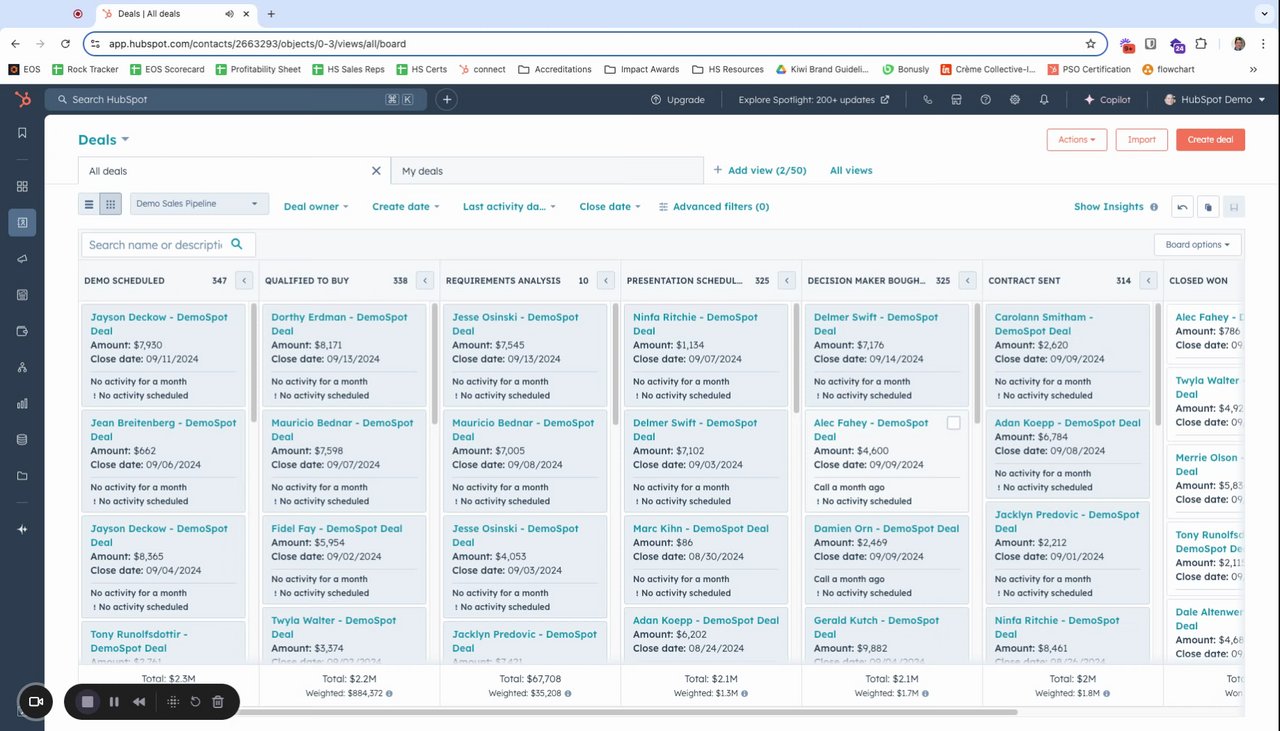Open the All views link
1280x731 pixels.
[x=851, y=171]
